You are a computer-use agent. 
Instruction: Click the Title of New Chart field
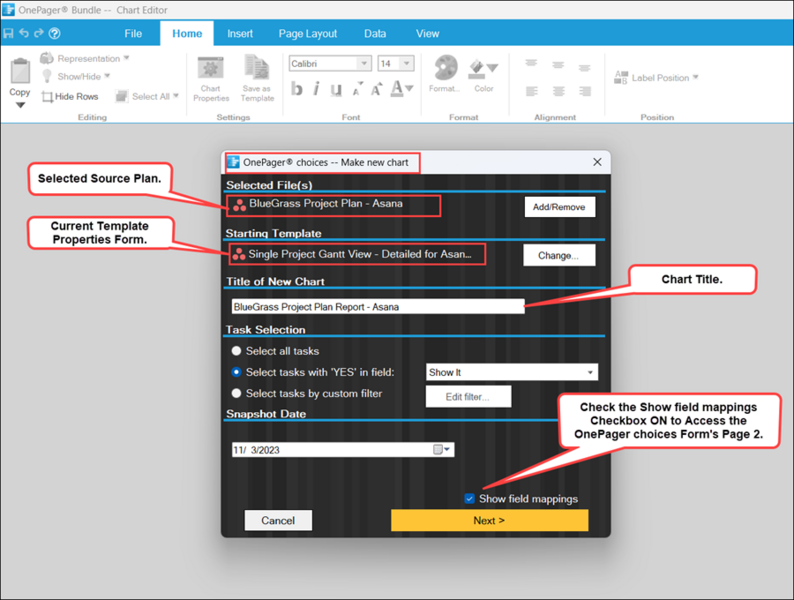(x=378, y=307)
